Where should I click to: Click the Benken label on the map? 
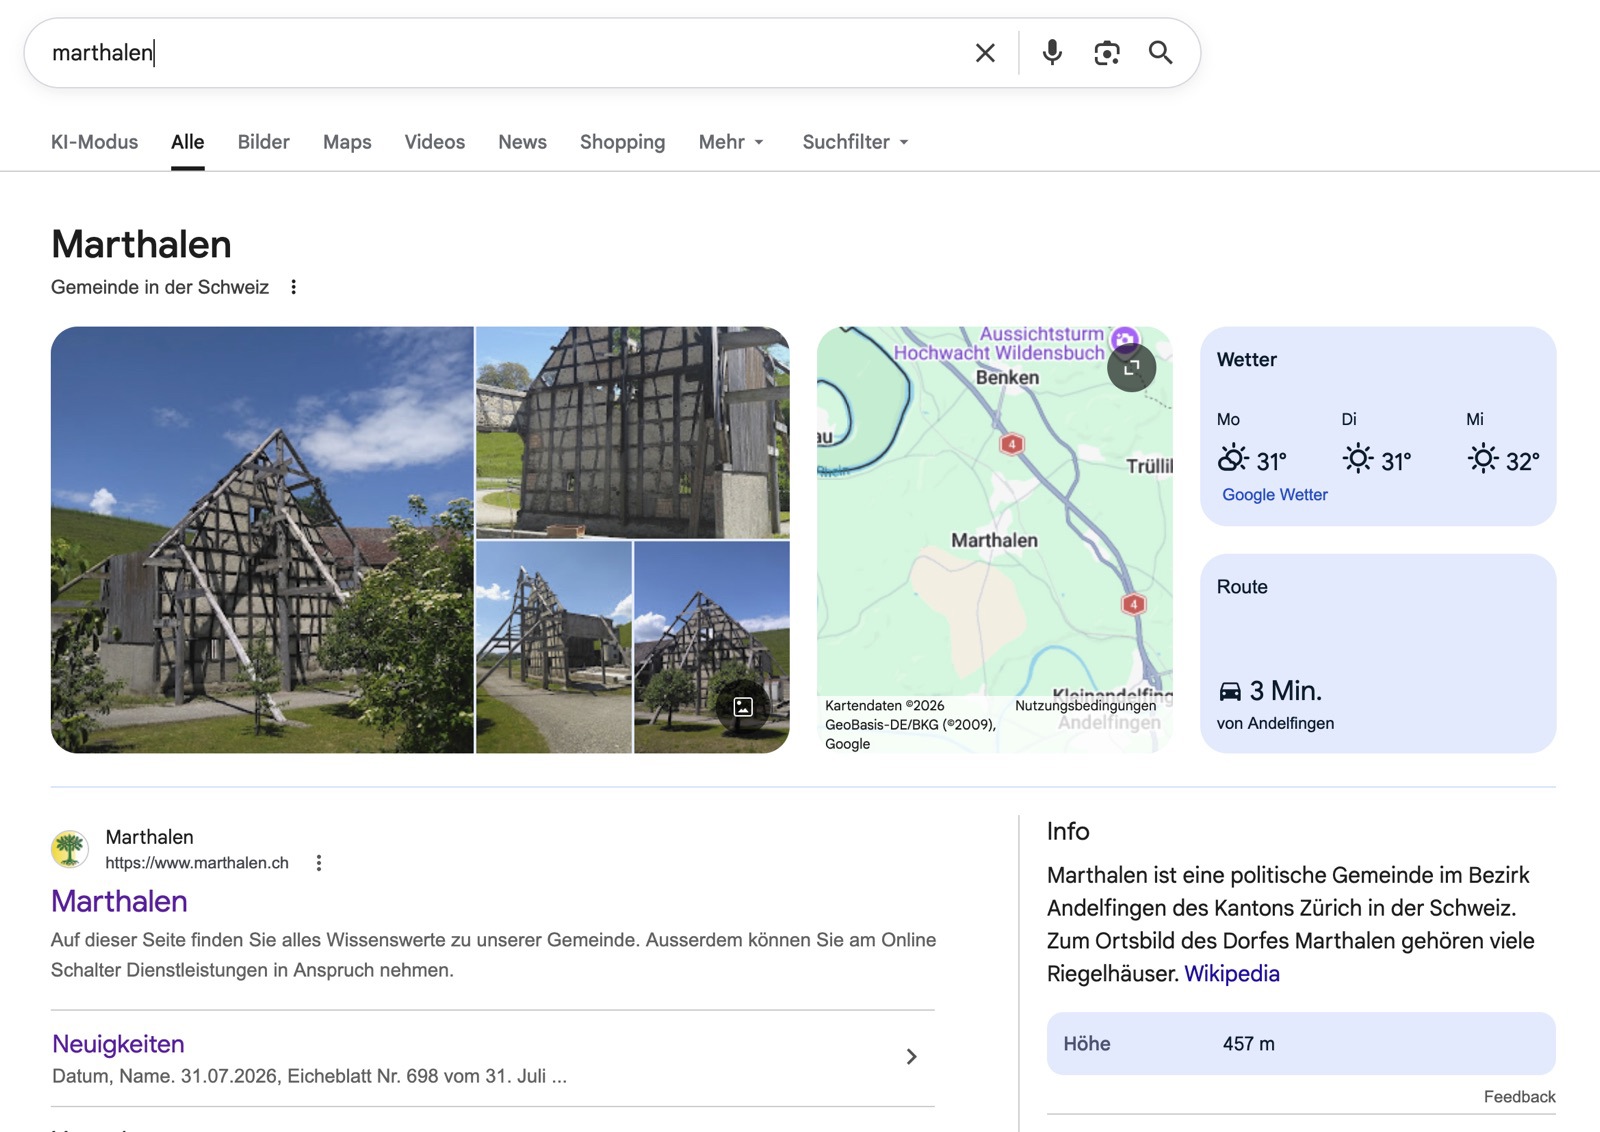point(1007,378)
